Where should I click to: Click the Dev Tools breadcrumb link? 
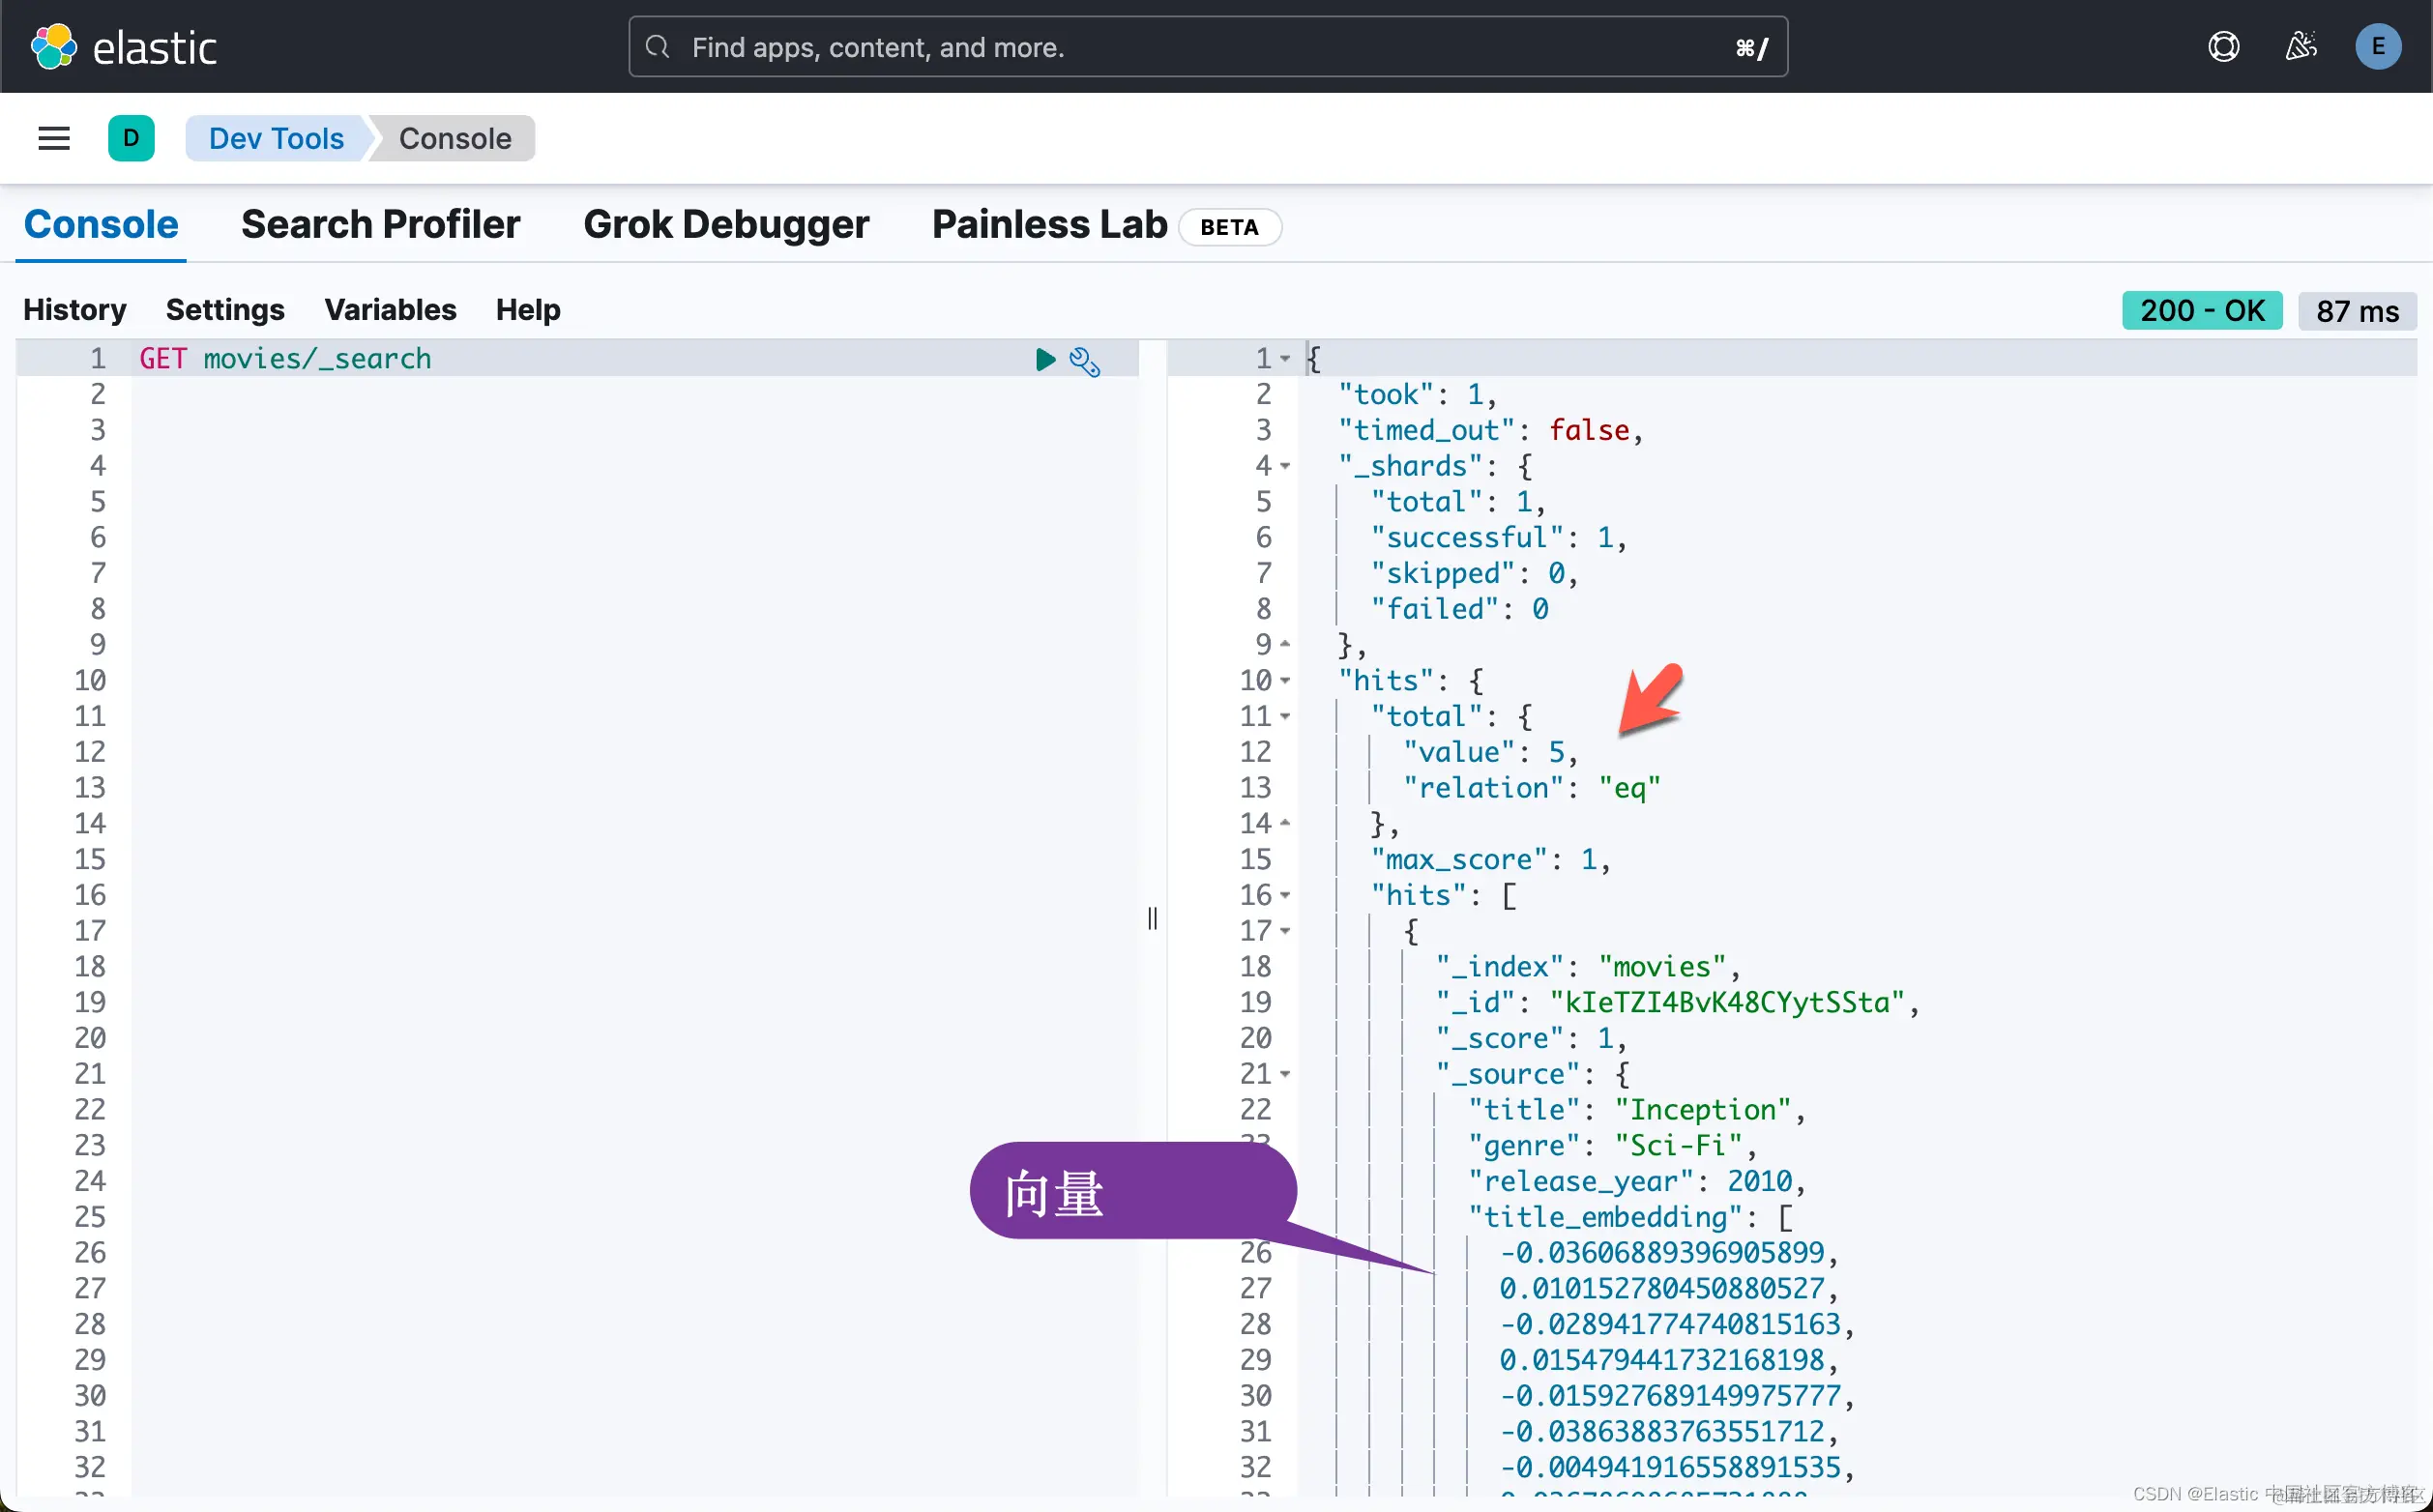276,138
